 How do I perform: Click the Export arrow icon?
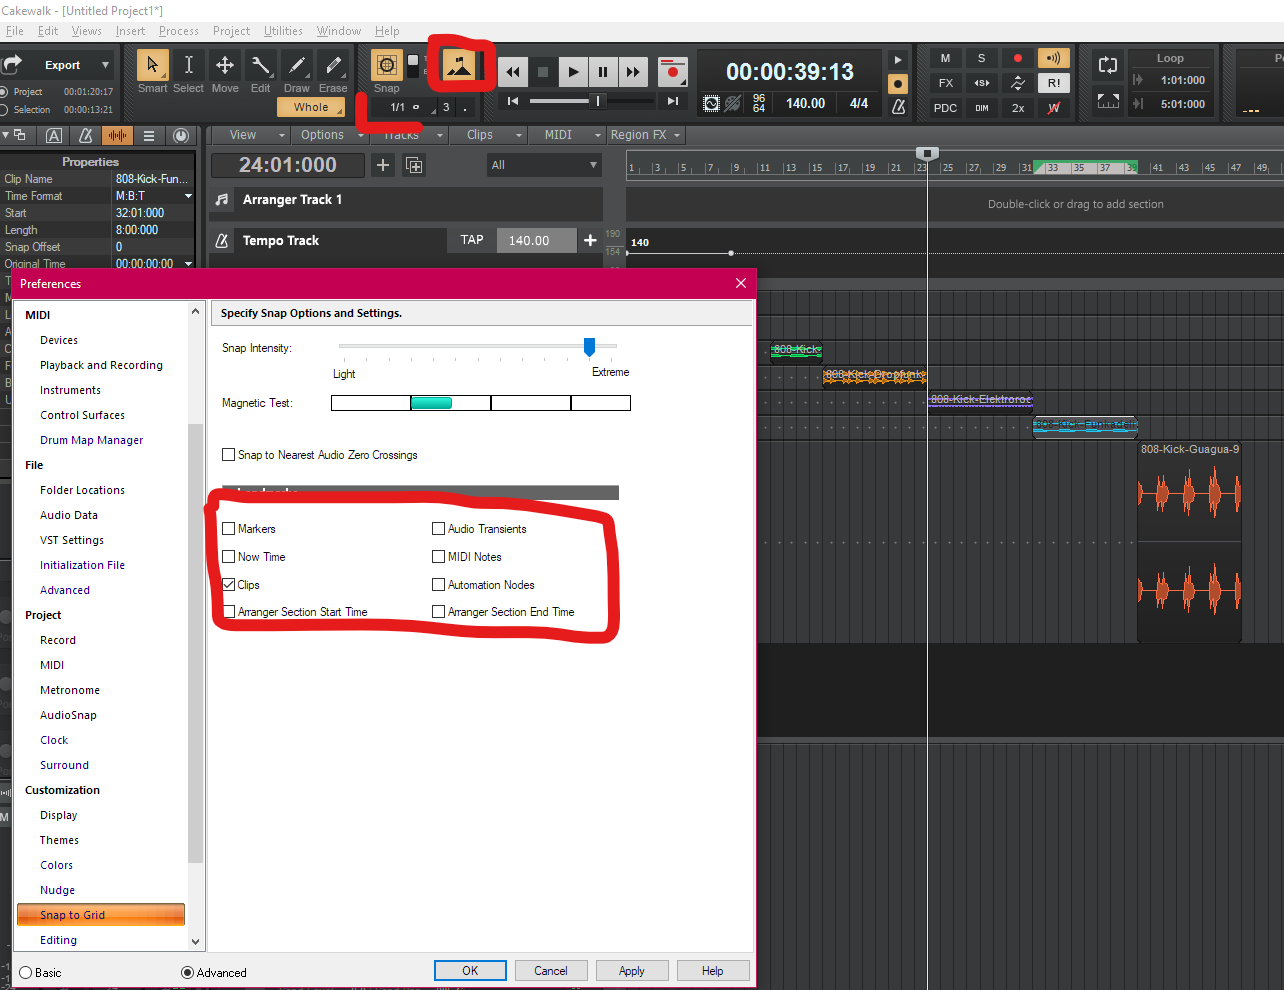(x=12, y=65)
